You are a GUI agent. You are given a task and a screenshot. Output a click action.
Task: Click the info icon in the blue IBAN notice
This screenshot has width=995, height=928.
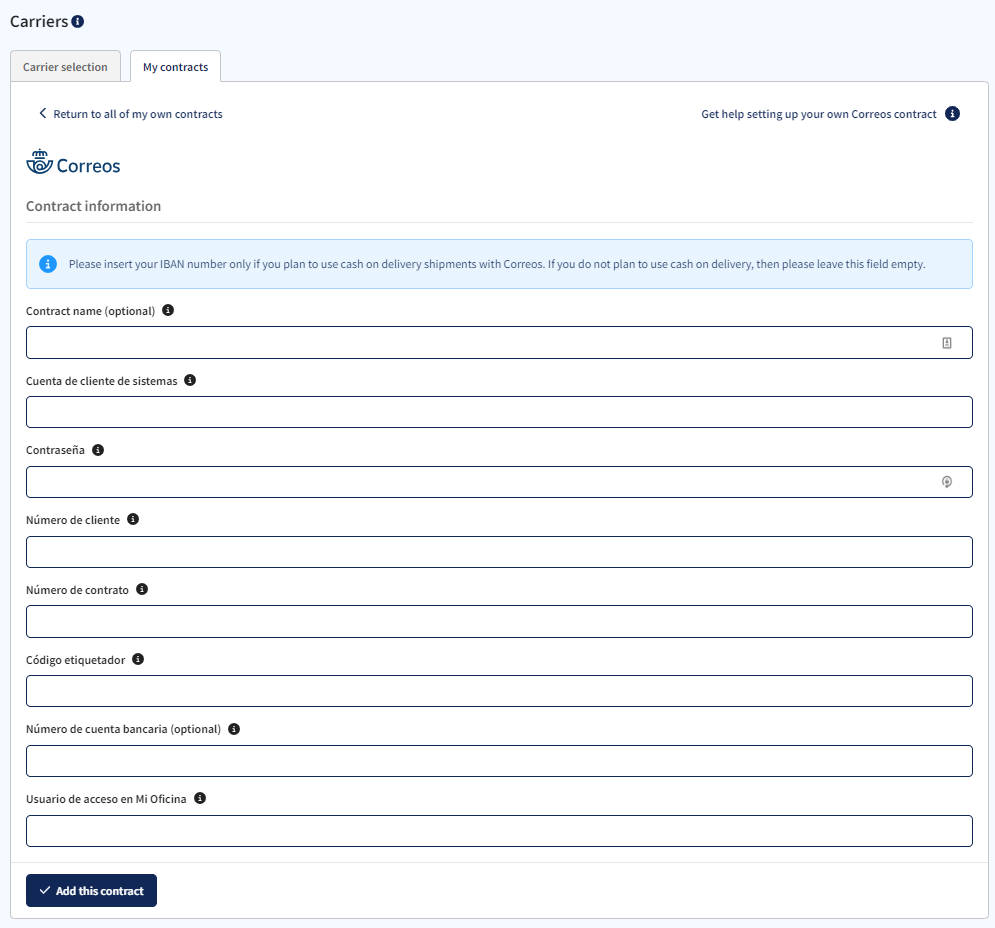tap(47, 264)
